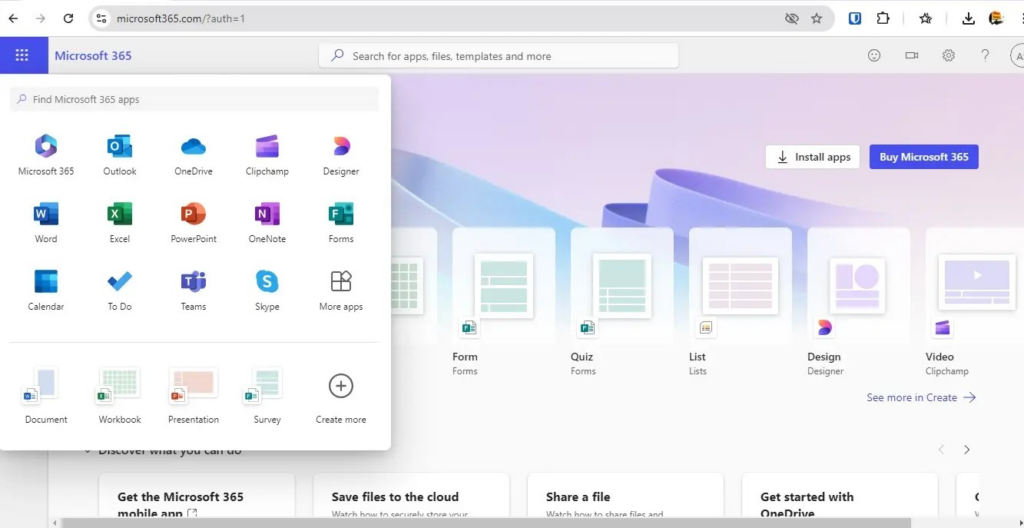Open Share a file card
Viewport: 1024px width, 528px height.
(625, 497)
